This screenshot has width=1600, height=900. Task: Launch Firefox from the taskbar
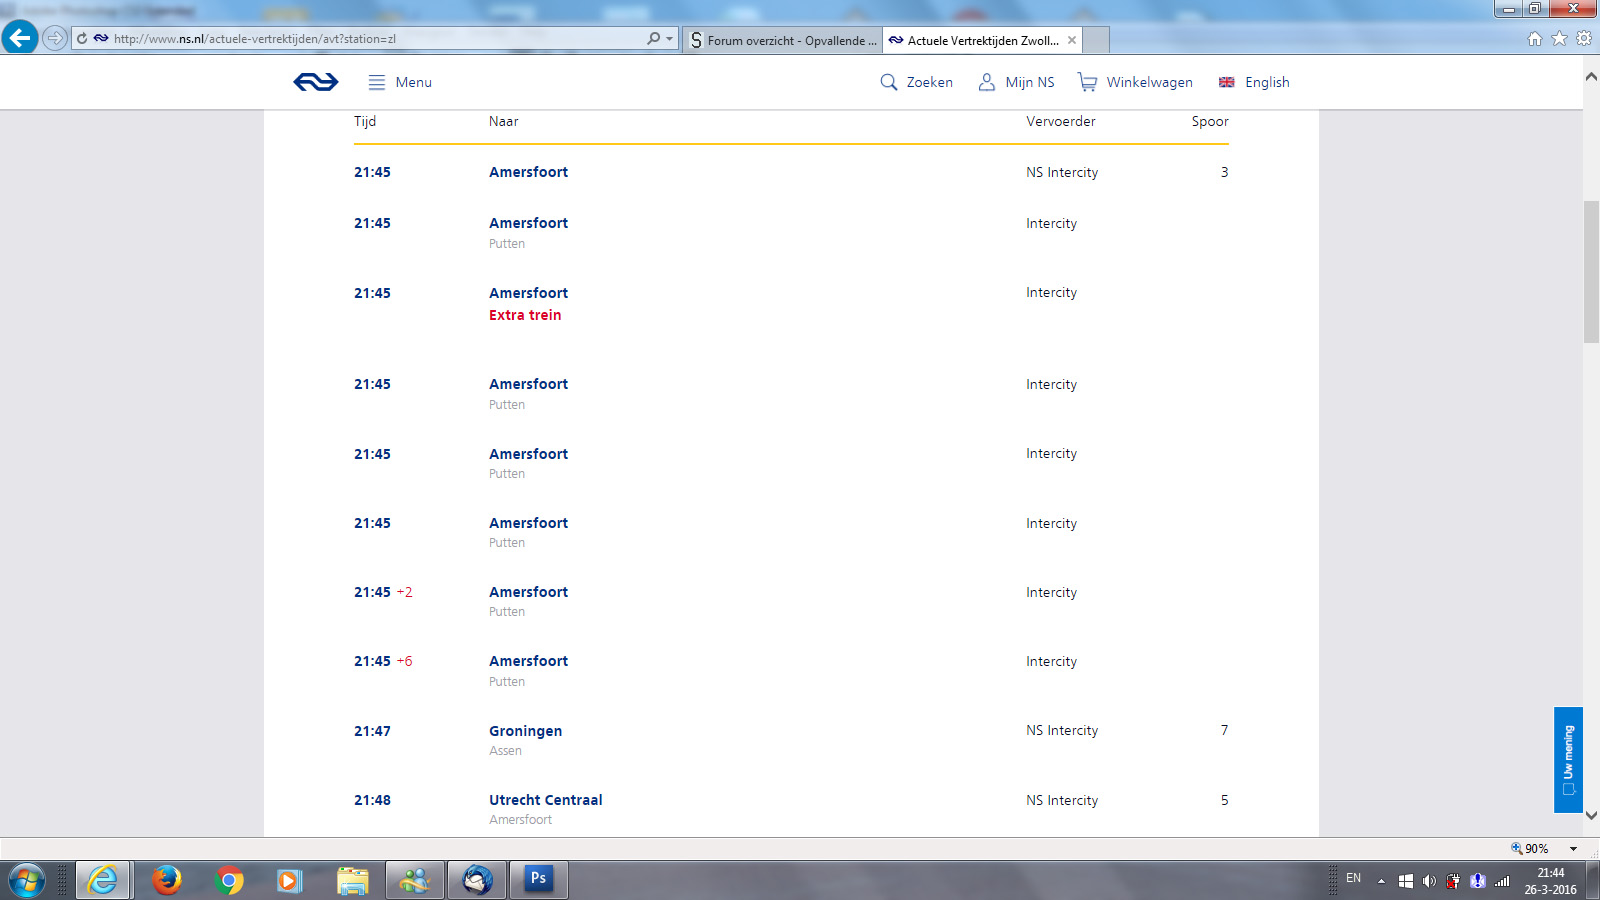(166, 881)
